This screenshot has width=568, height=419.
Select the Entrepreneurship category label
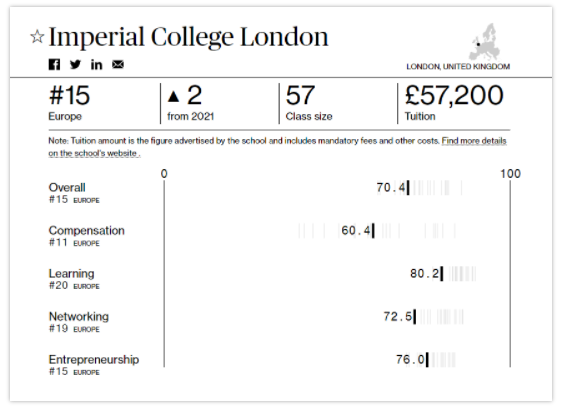(94, 360)
